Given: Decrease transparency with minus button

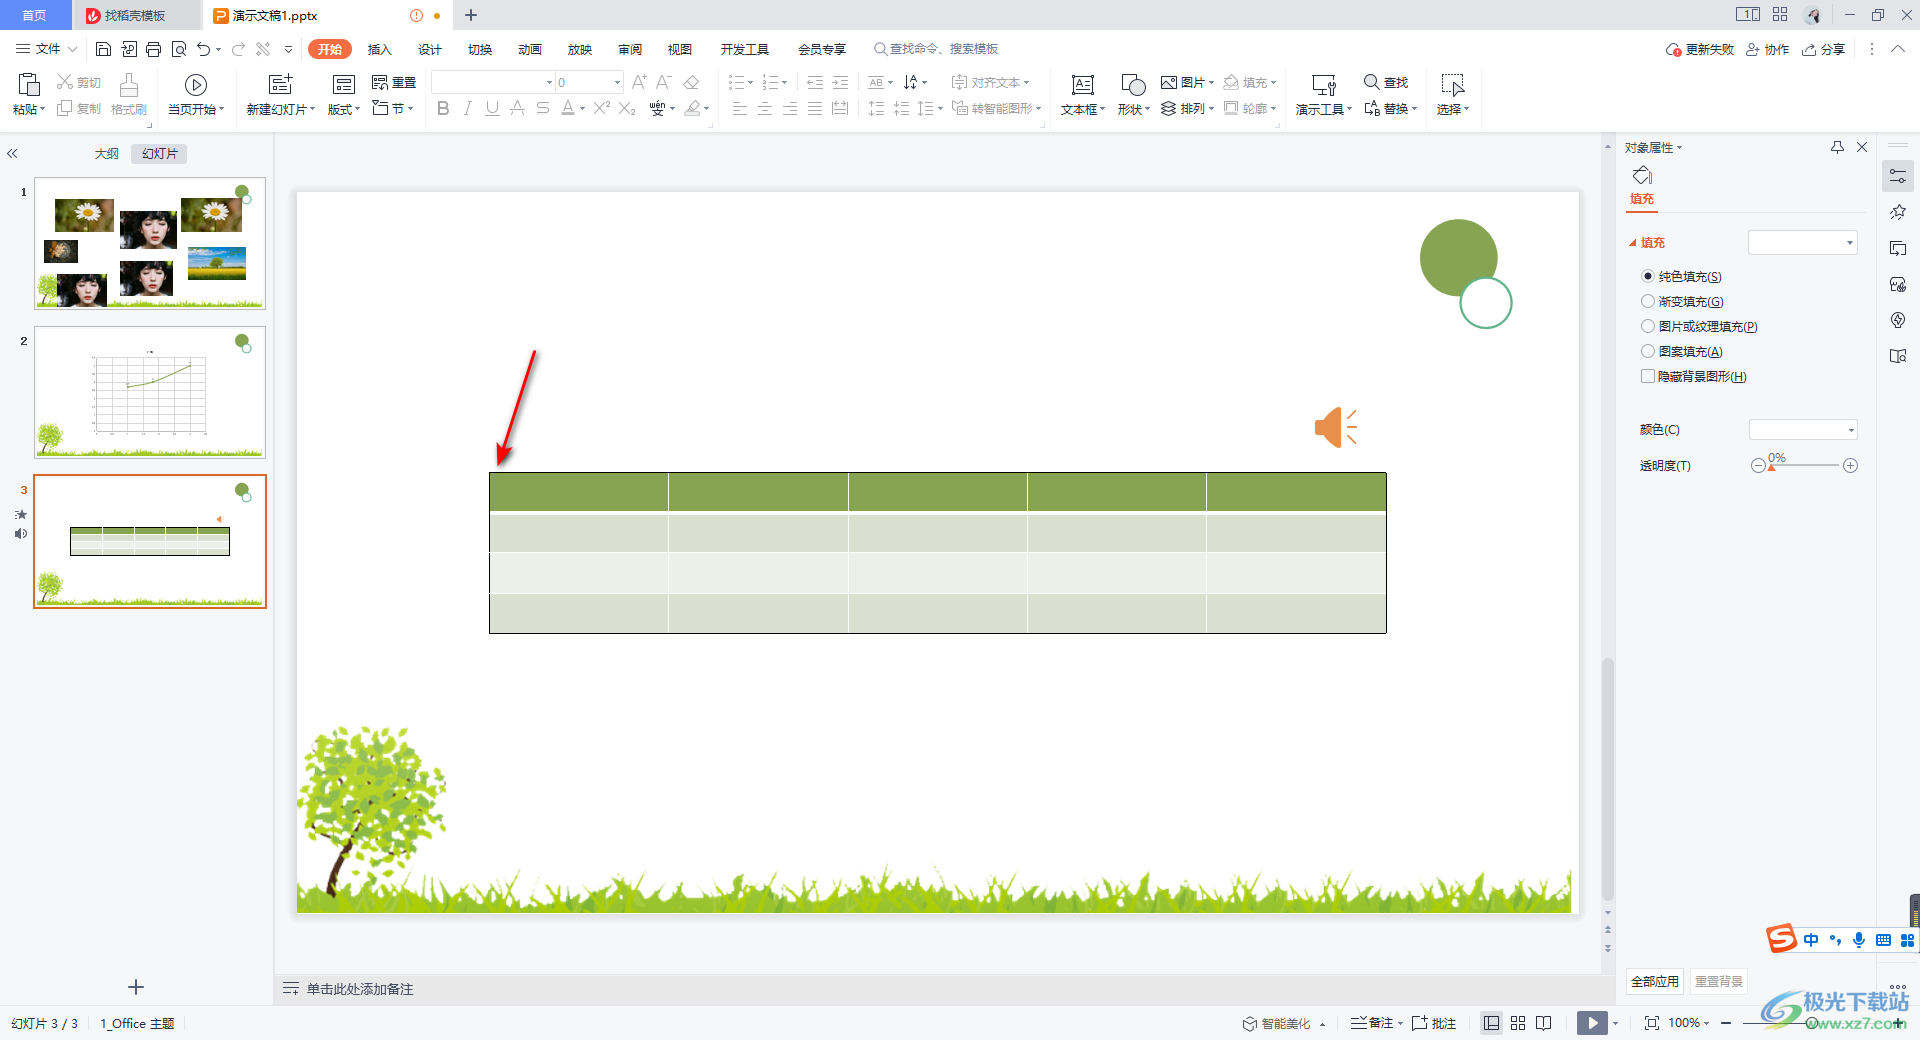Looking at the screenshot, I should tap(1758, 466).
